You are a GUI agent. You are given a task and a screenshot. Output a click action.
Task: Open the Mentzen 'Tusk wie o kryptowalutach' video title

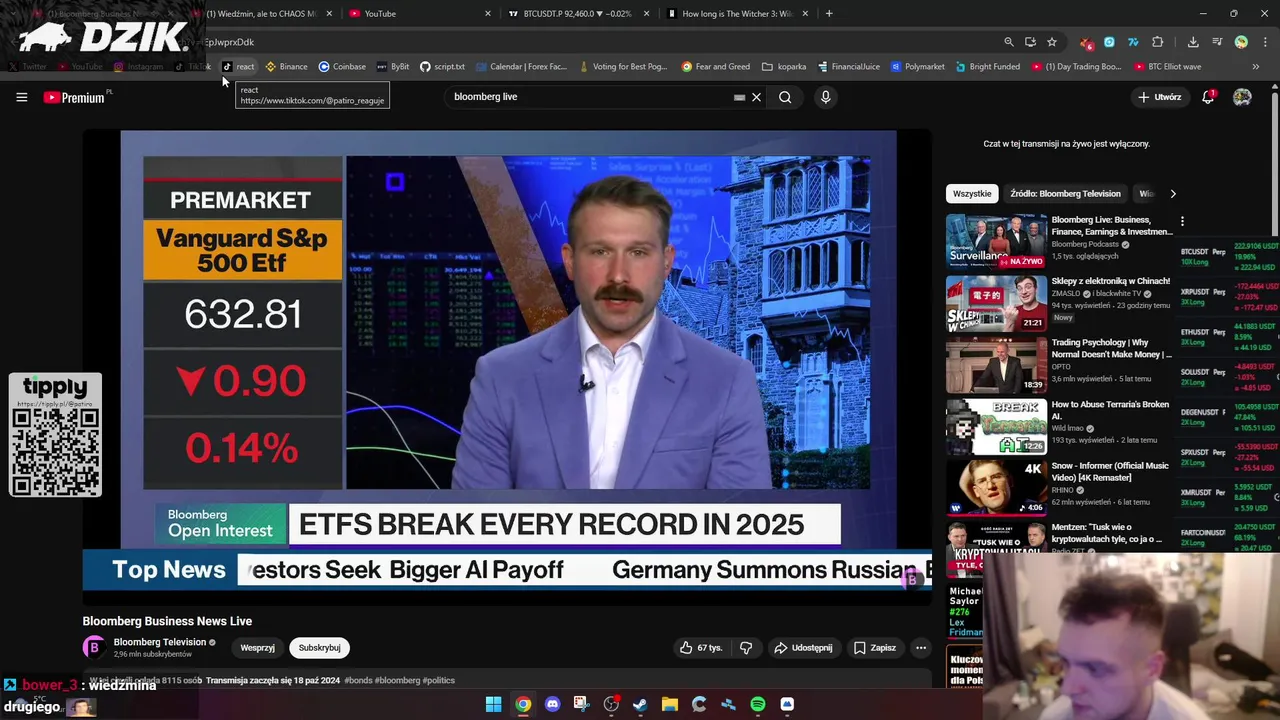coord(1107,533)
